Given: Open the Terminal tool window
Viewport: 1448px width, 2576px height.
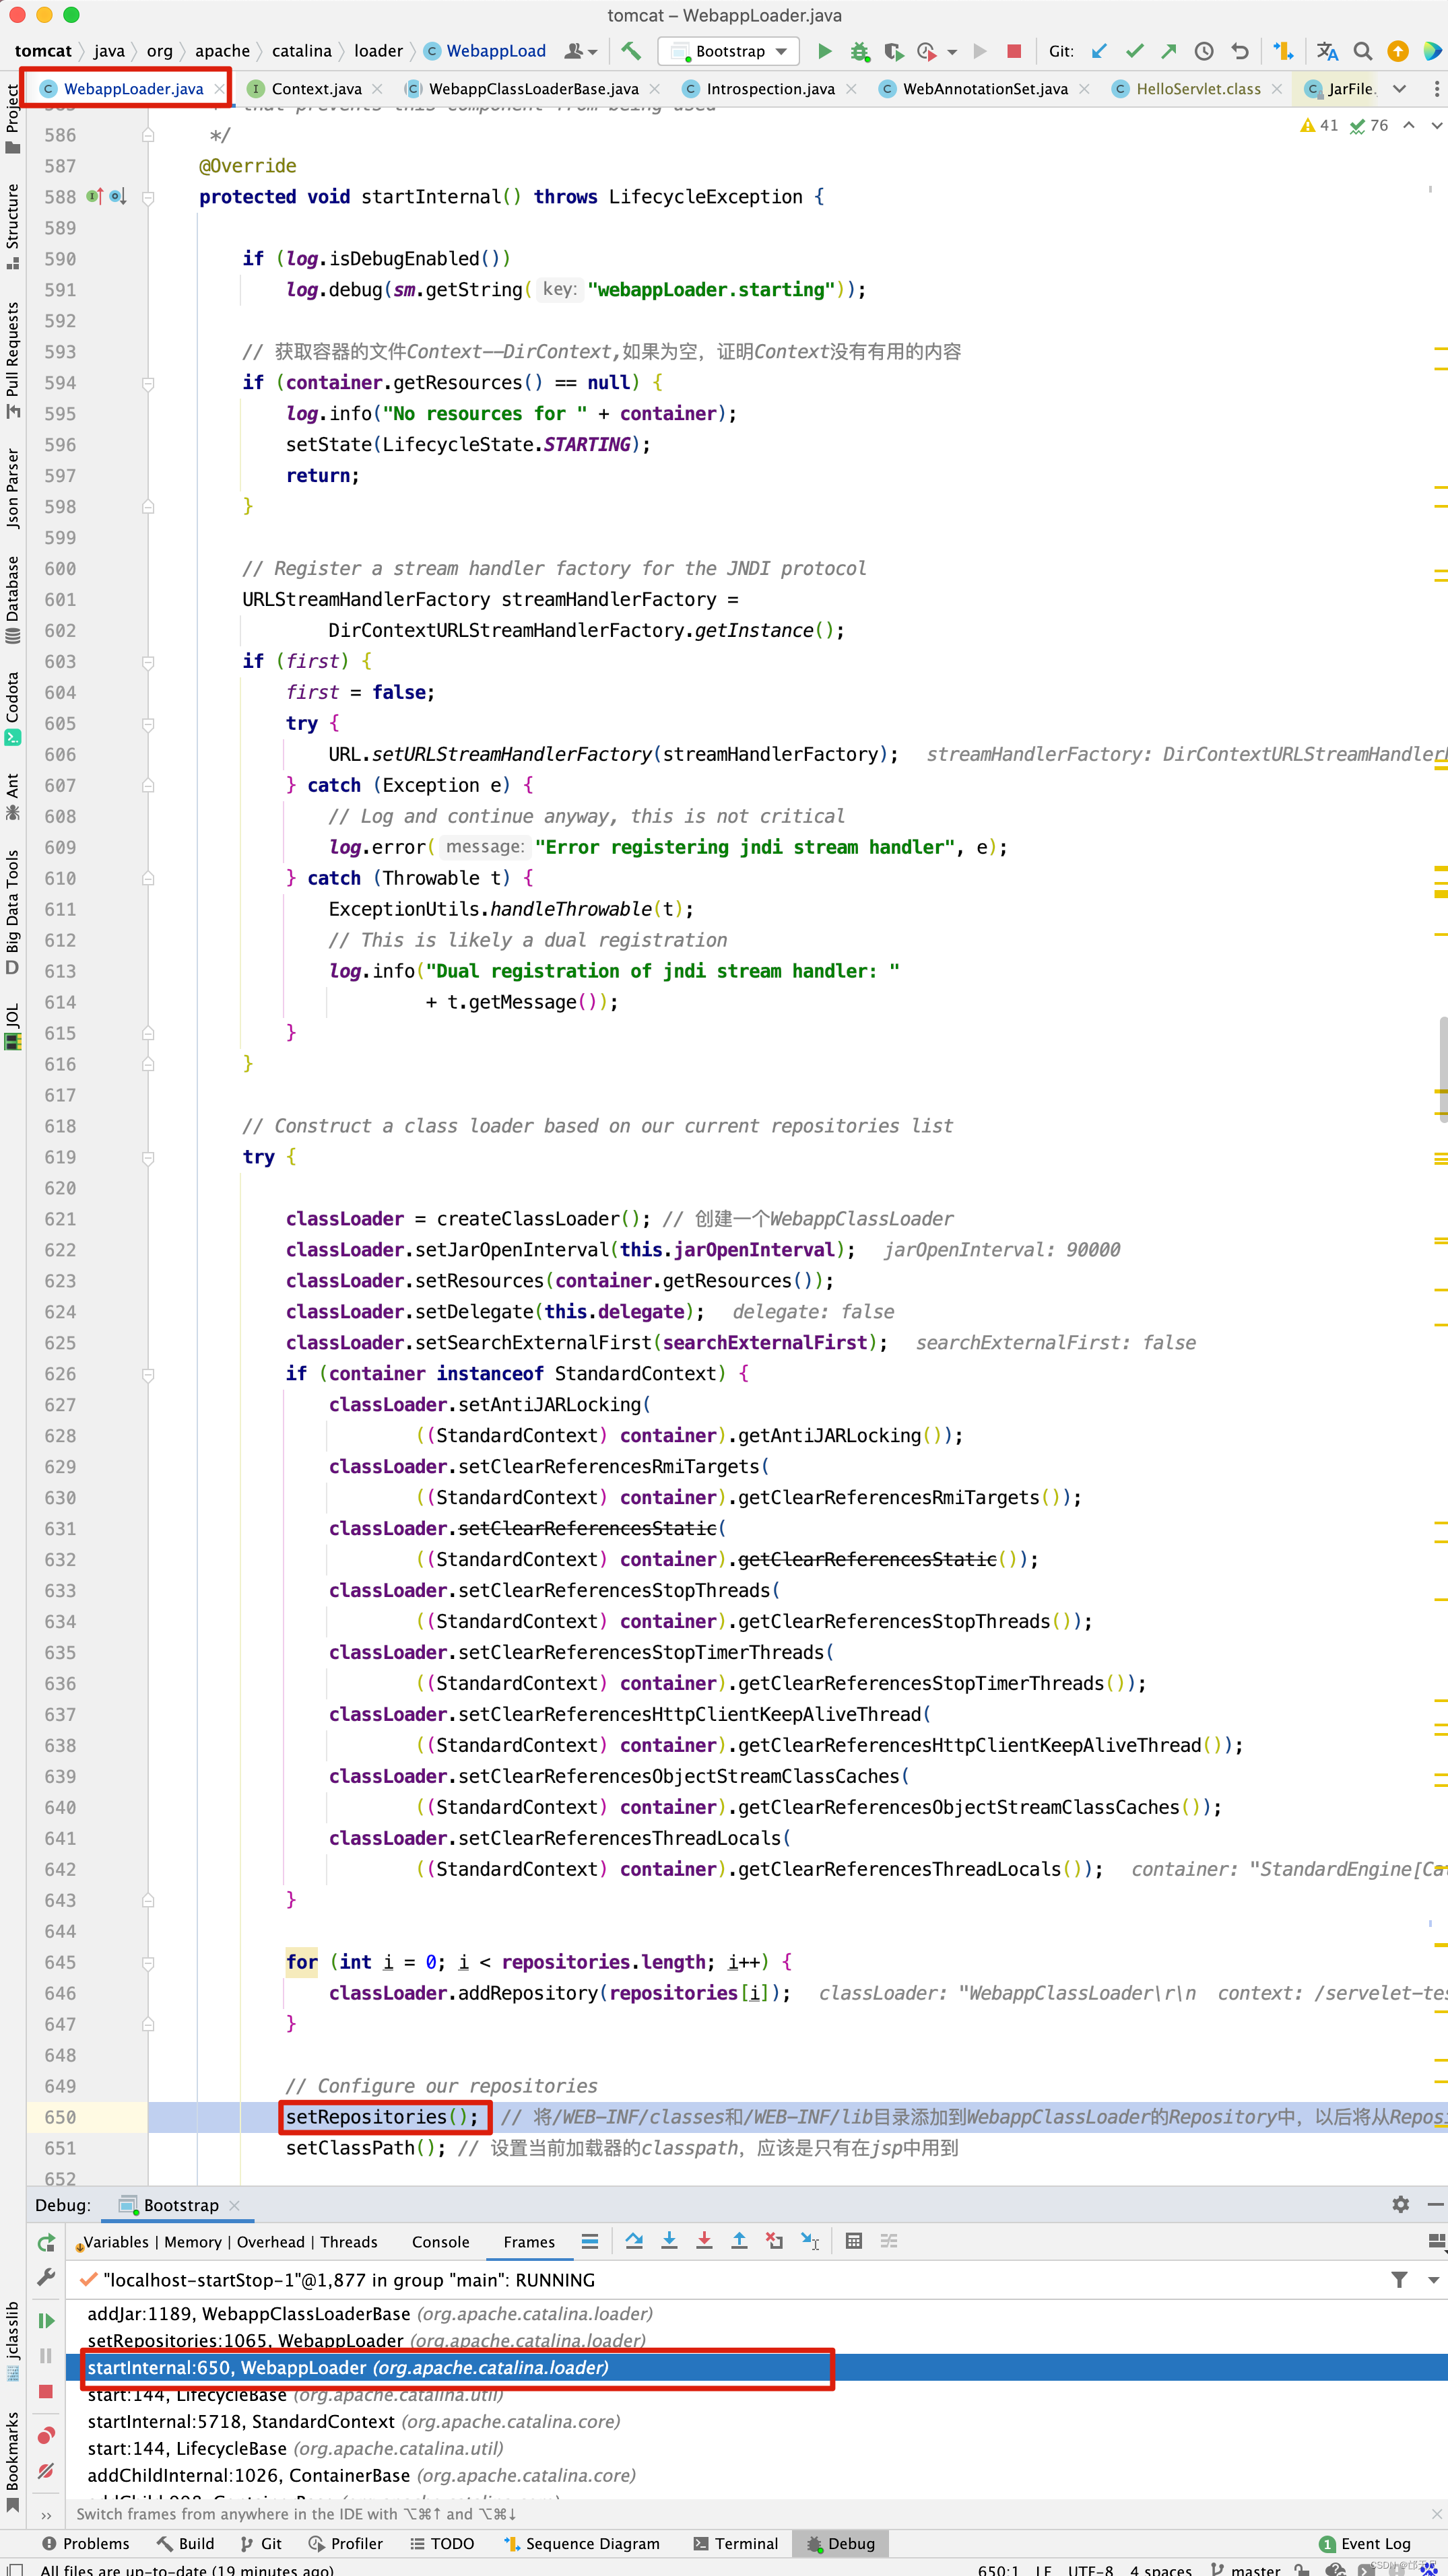Looking at the screenshot, I should click(x=735, y=2543).
